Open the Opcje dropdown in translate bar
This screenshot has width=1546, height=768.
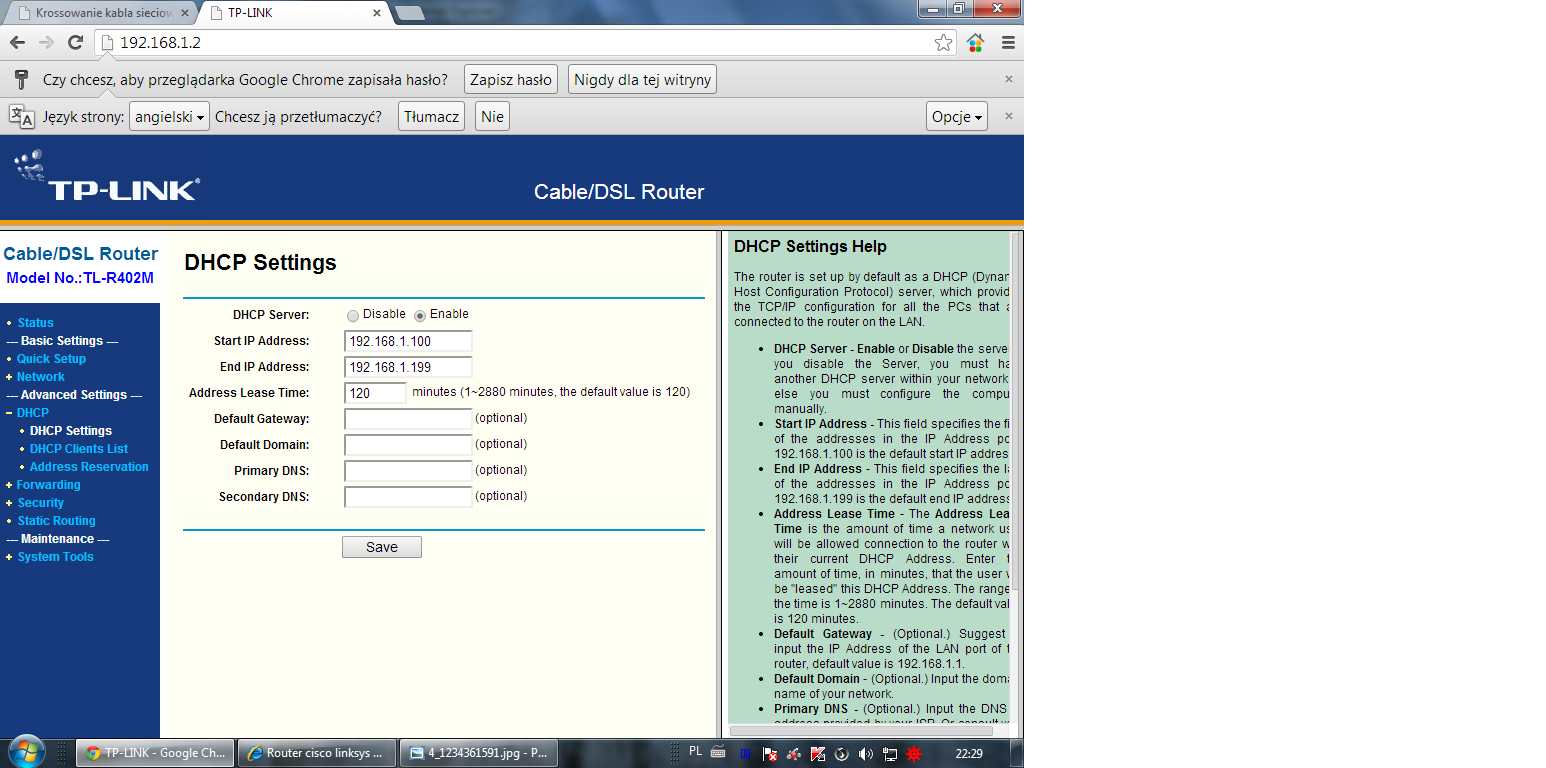(x=957, y=116)
